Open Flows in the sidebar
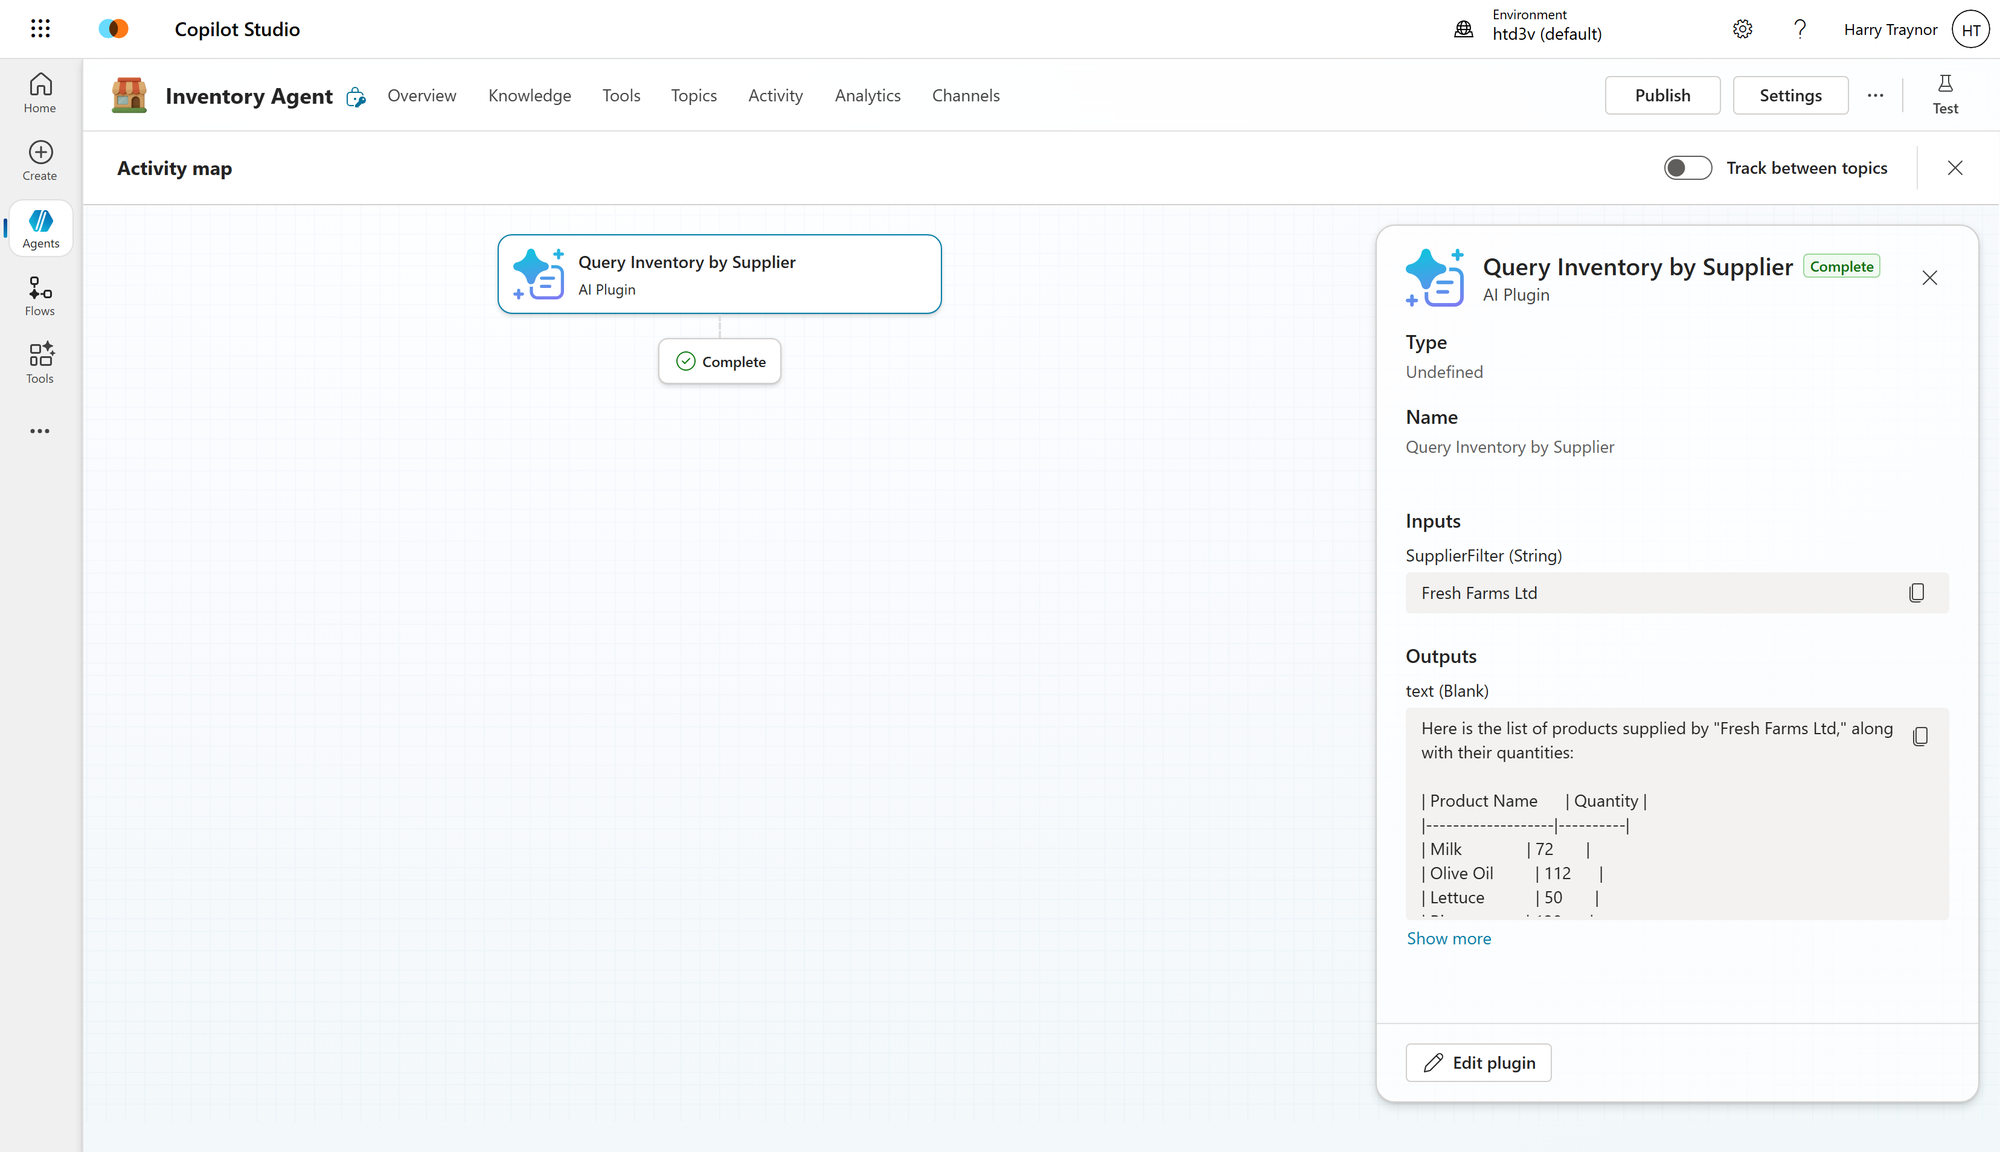 [40, 296]
